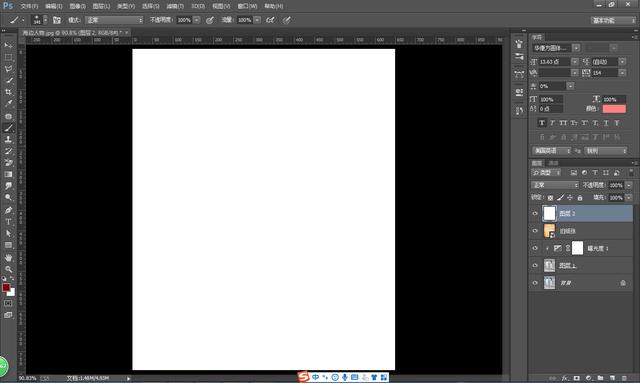Open the brush panel toggle icon
This screenshot has height=383, width=640.
click(x=57, y=20)
